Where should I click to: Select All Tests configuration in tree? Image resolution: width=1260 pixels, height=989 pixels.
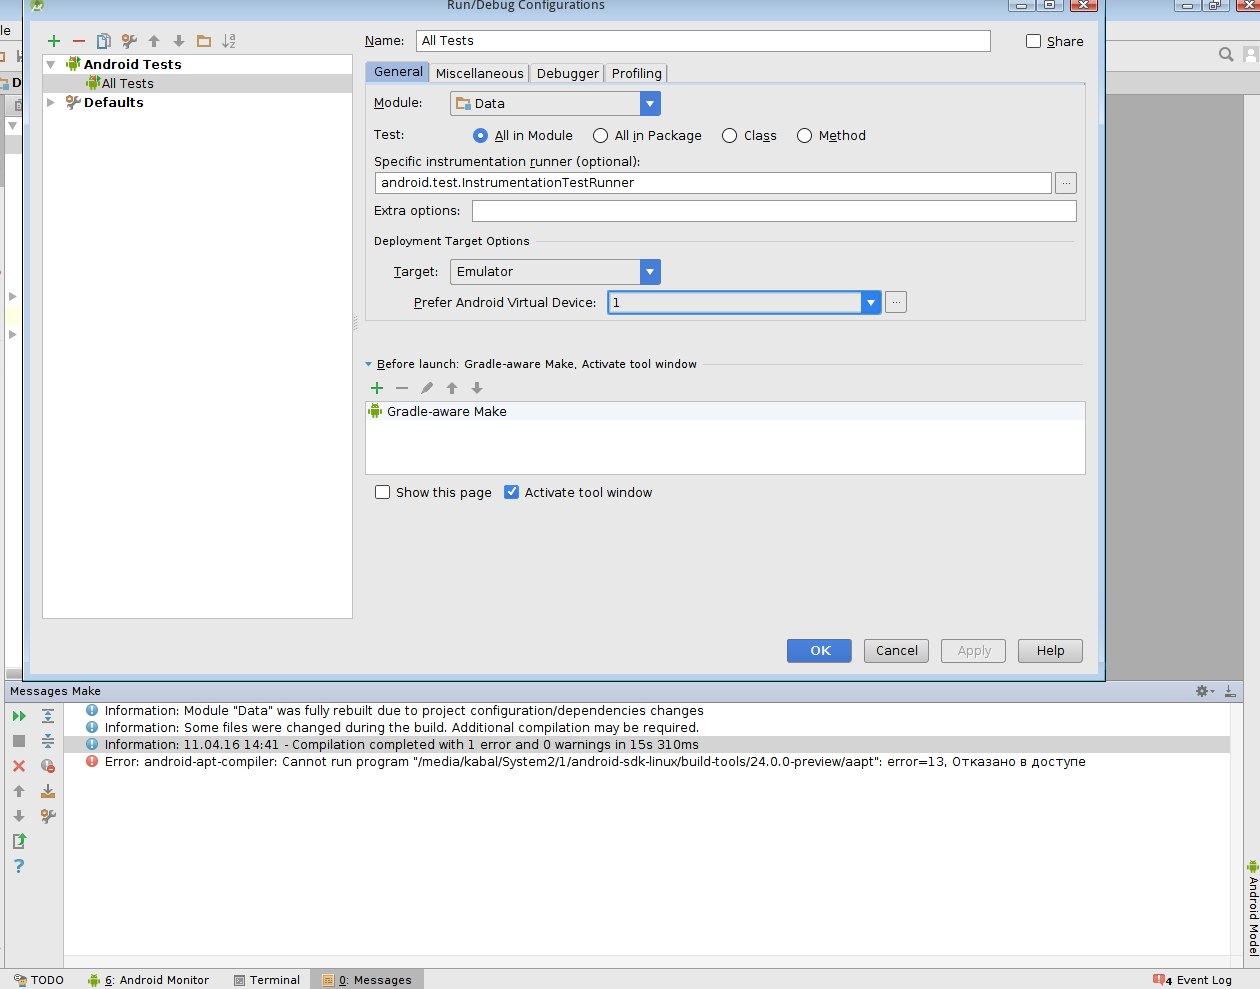click(x=198, y=84)
